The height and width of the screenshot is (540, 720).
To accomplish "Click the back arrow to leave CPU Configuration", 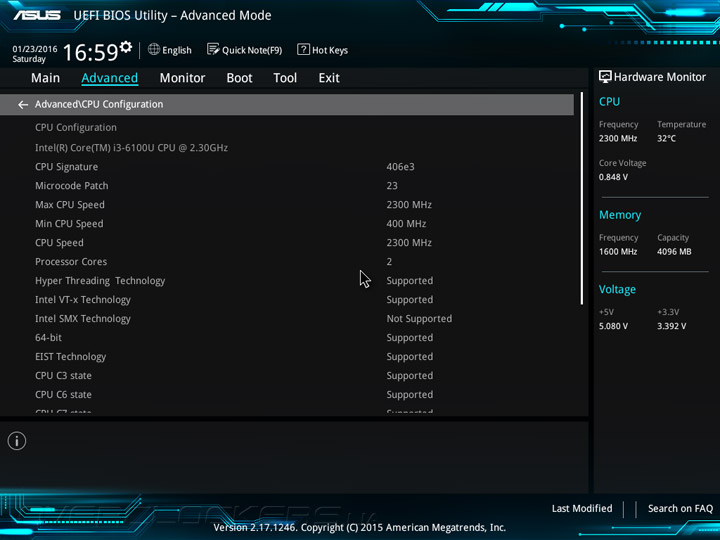I will click(x=23, y=105).
